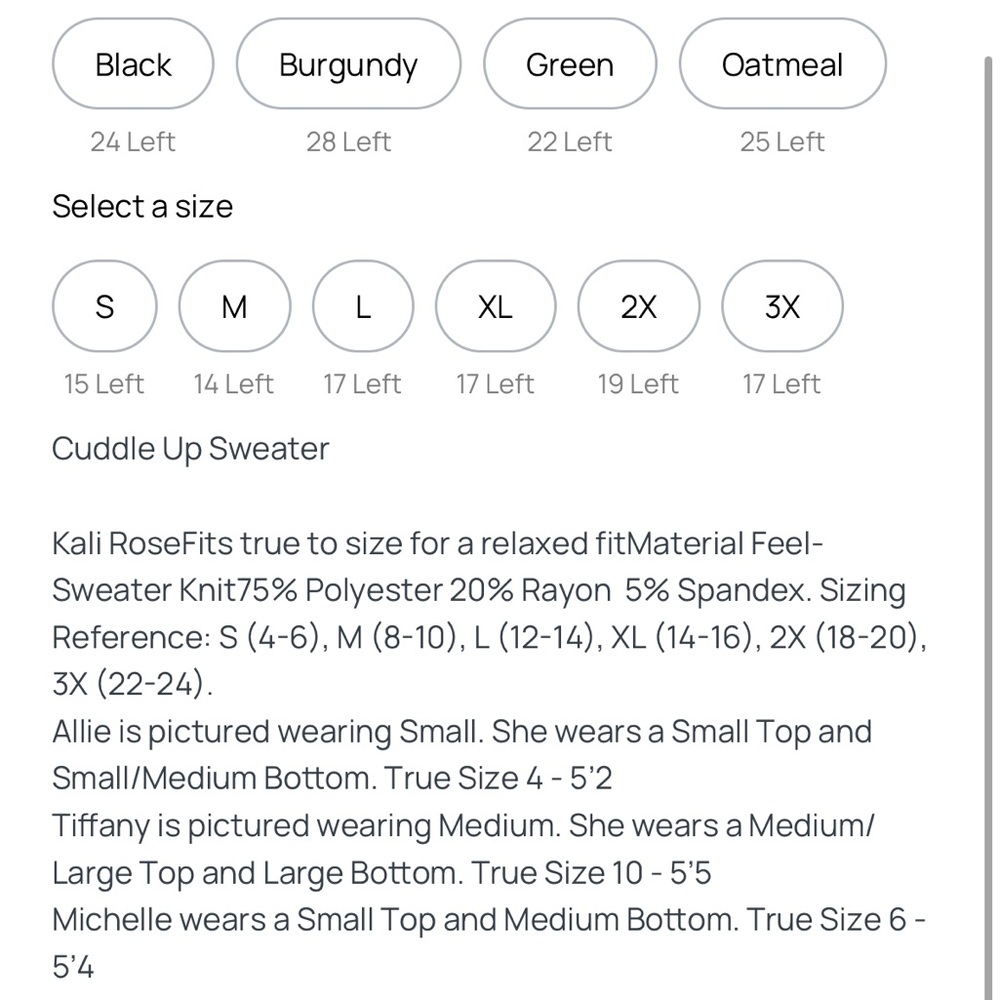Pick the Green color option
Screen dimensions: 1000x1000
pyautogui.click(x=570, y=64)
